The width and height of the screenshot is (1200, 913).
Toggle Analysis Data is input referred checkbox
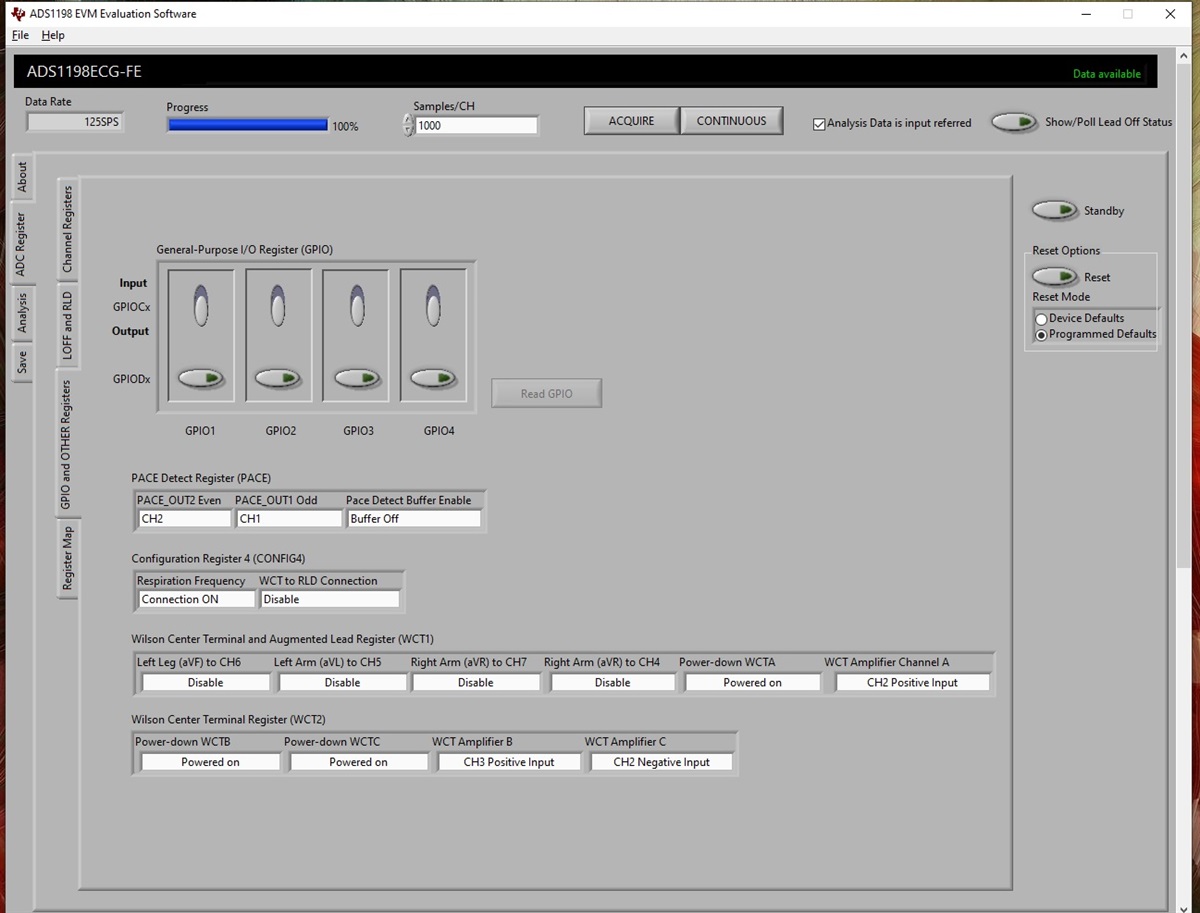tap(819, 124)
